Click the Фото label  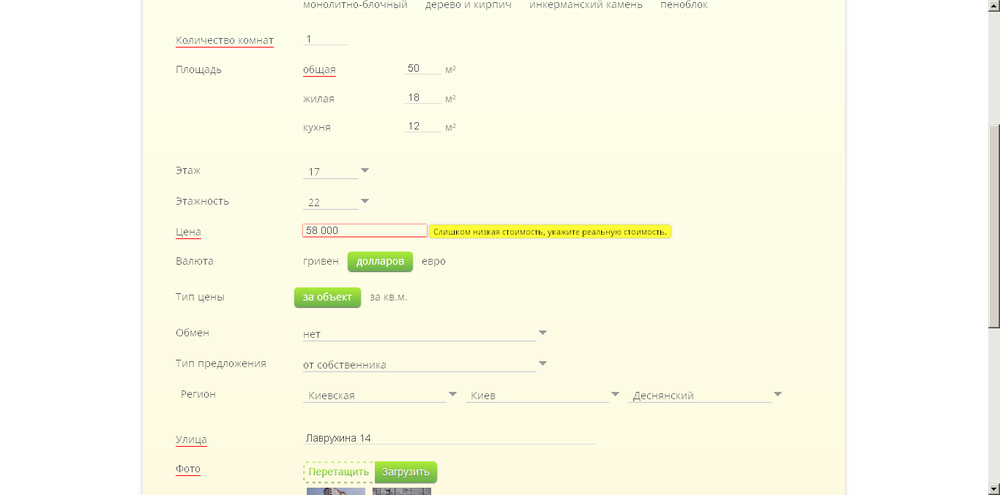click(188, 469)
